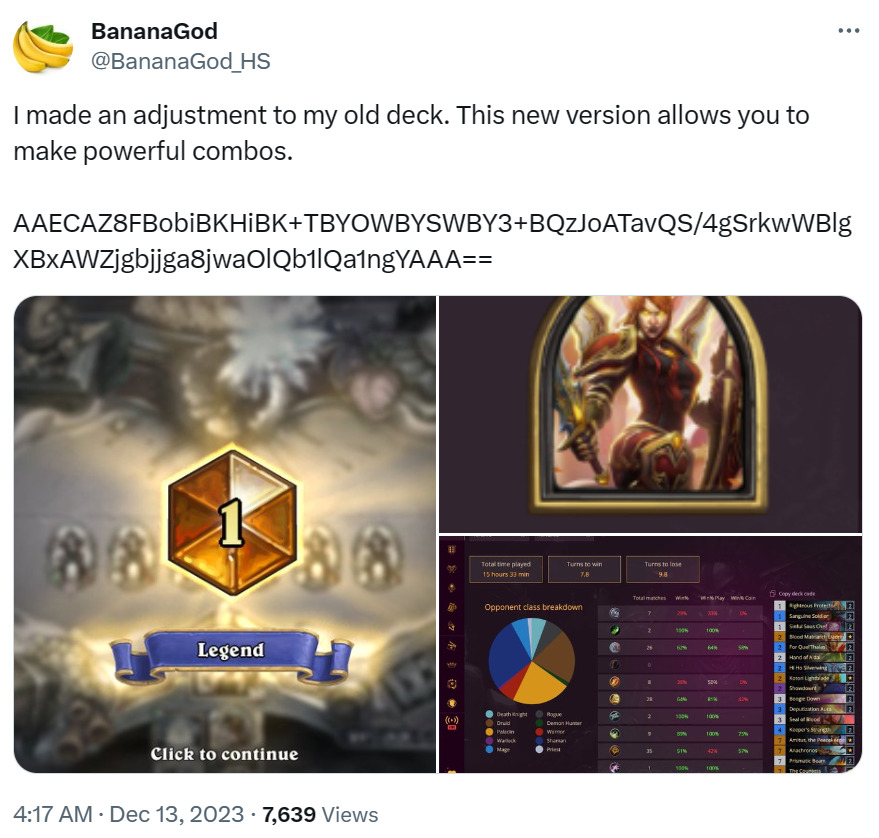Click the 7,639 Views counter
This screenshot has height=838, width=879.
click(x=320, y=814)
